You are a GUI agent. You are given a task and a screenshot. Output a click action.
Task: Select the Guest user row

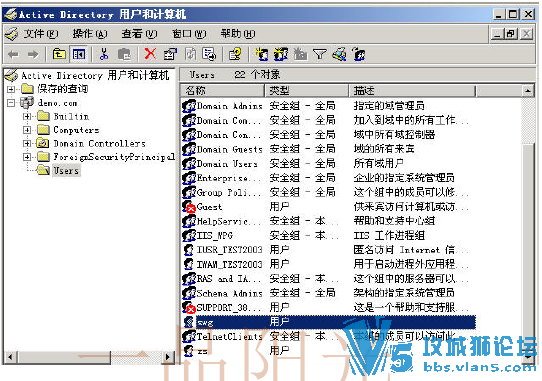pos(328,207)
